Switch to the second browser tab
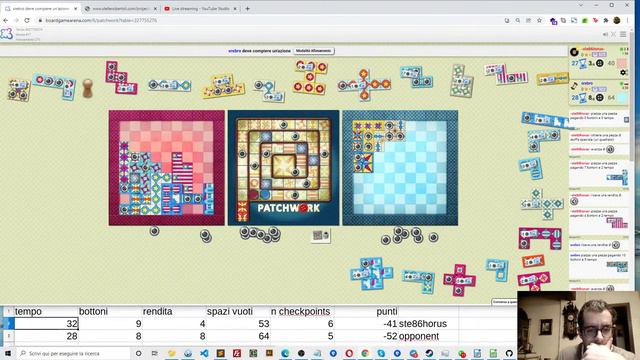Image resolution: width=640 pixels, height=360 pixels. [x=121, y=9]
